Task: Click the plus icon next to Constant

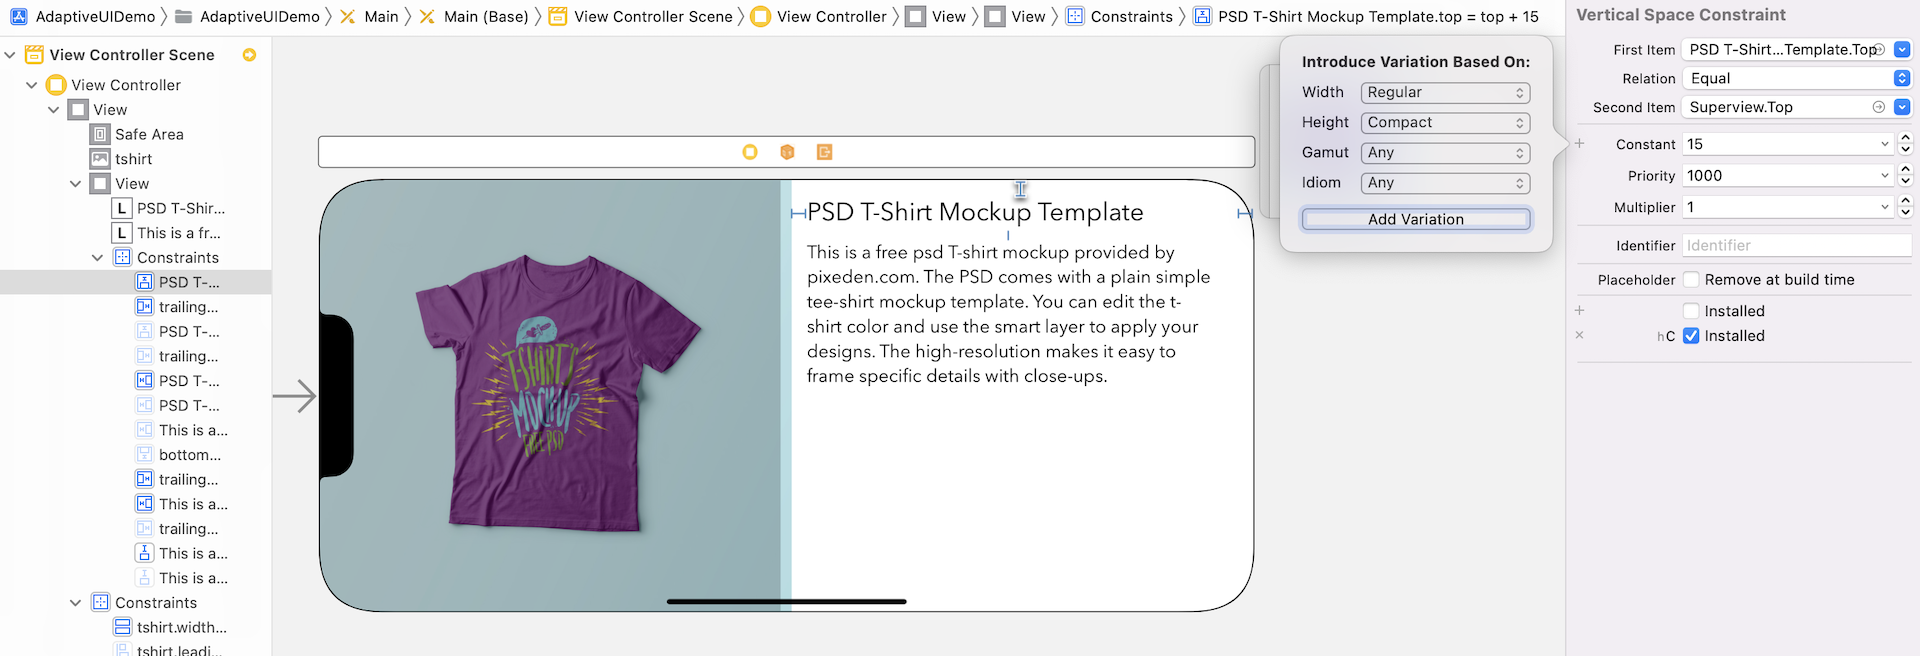Action: (x=1580, y=144)
